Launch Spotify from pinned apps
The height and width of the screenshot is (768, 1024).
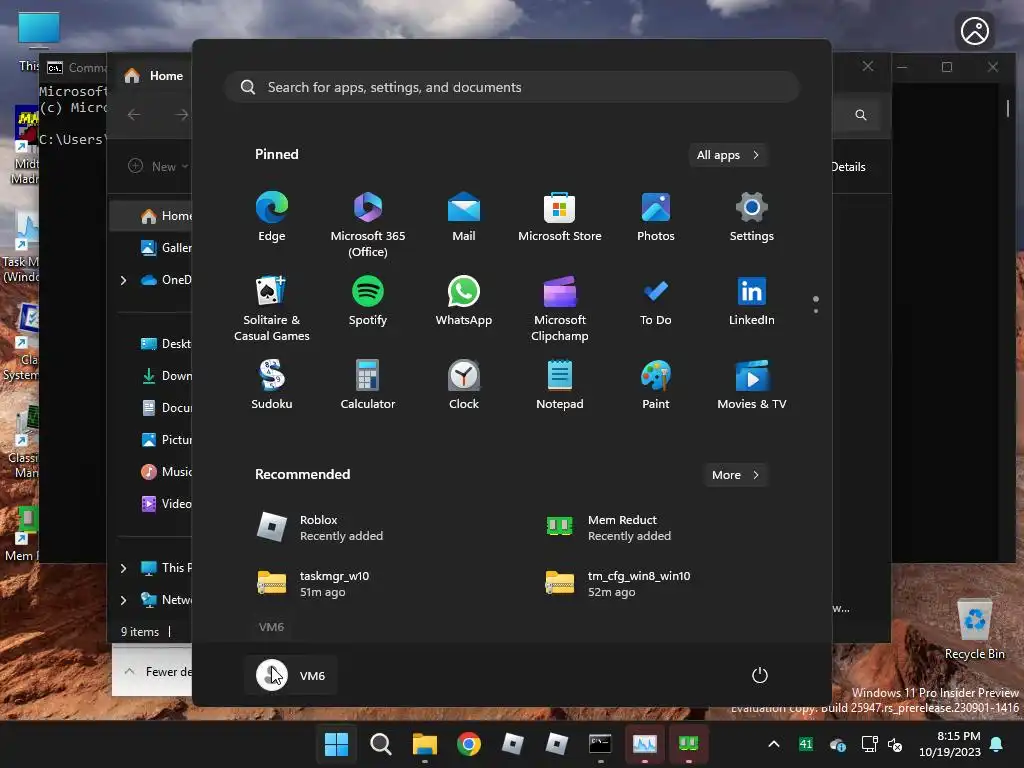click(368, 301)
